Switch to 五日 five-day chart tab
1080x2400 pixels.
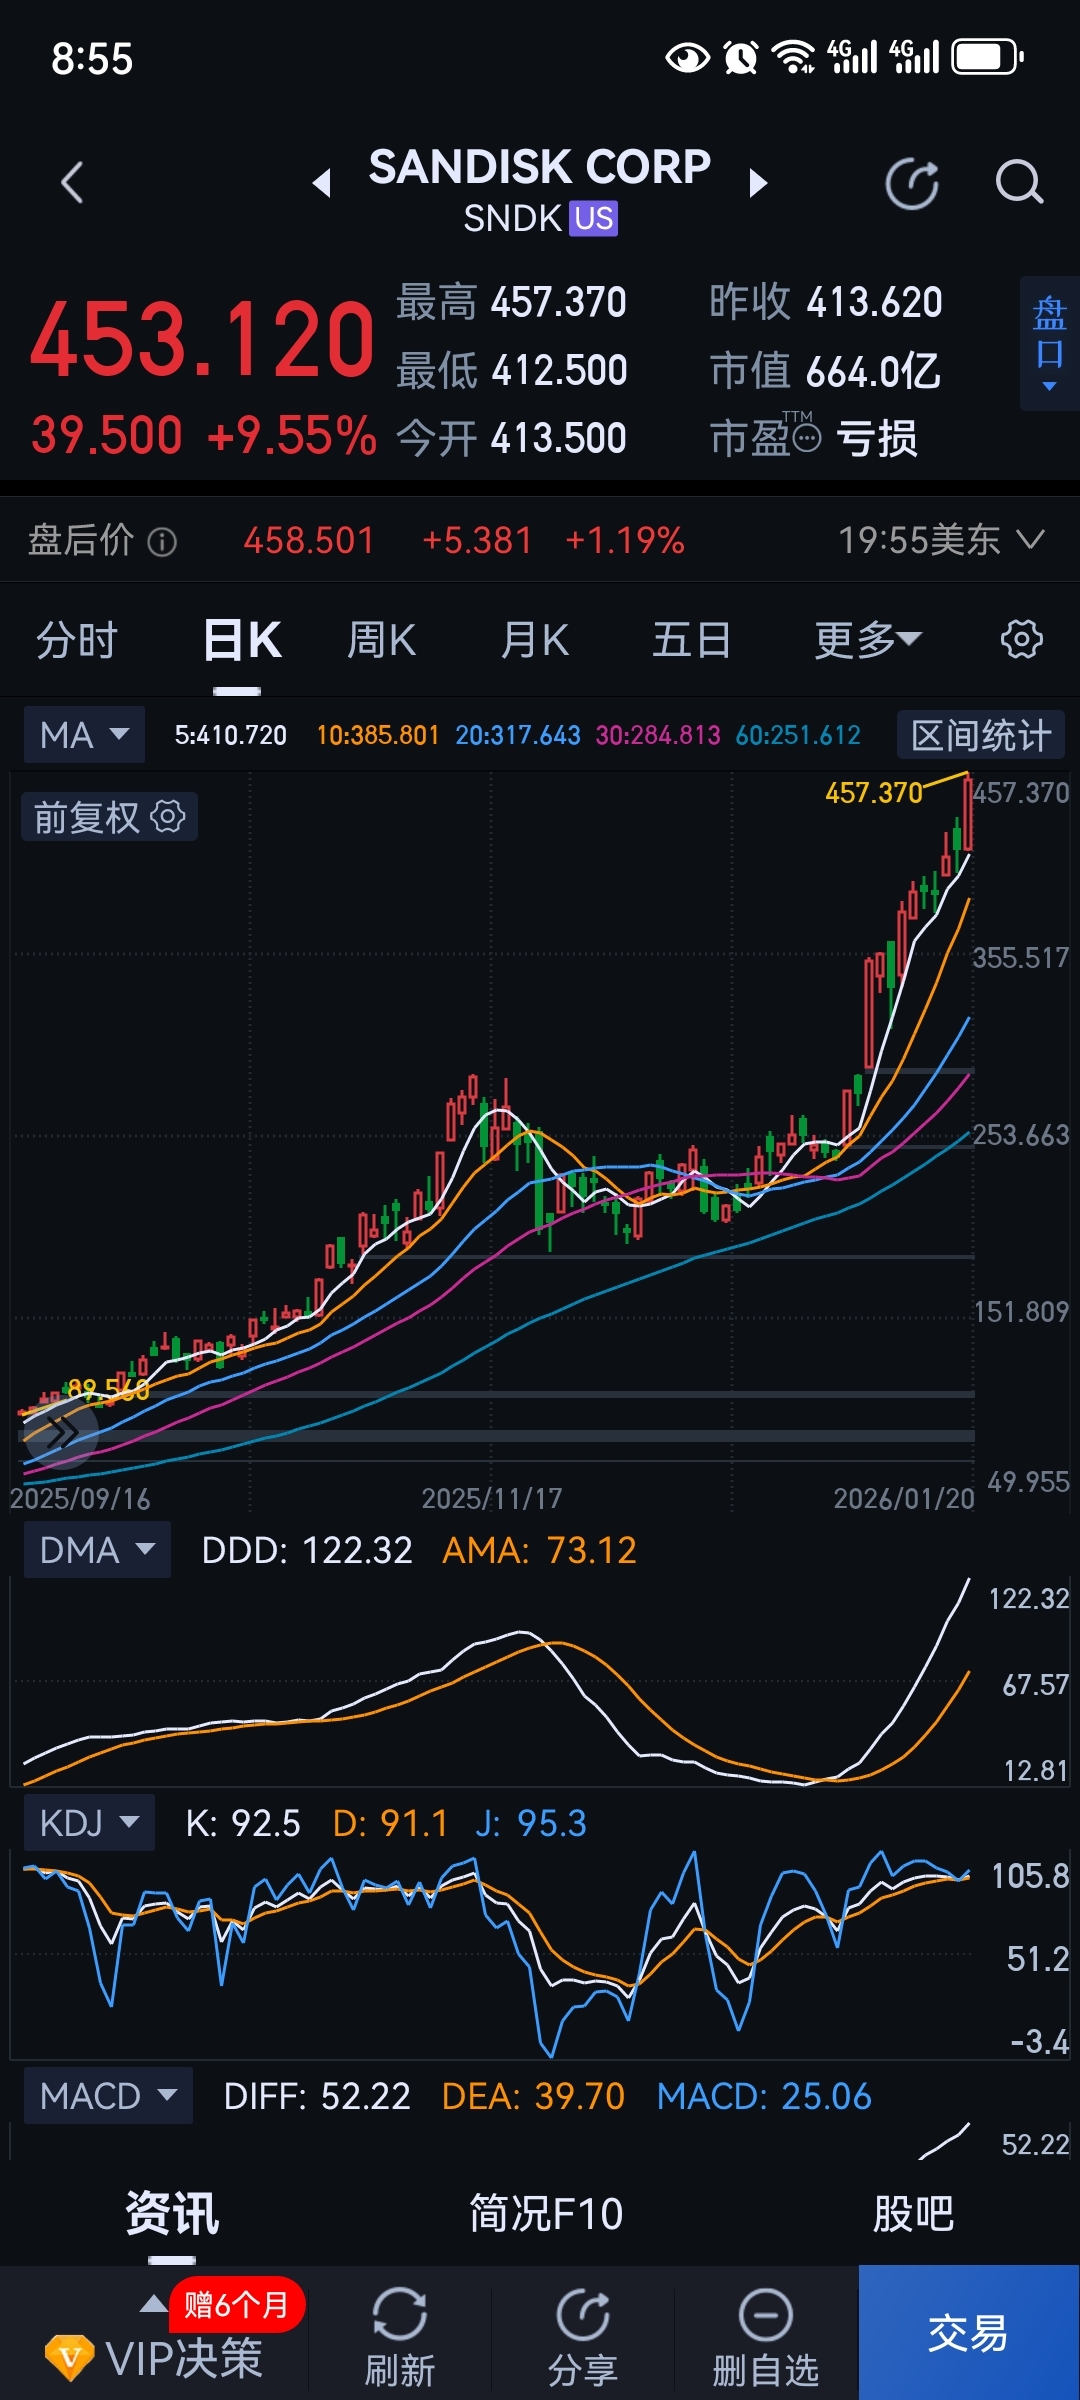[691, 640]
